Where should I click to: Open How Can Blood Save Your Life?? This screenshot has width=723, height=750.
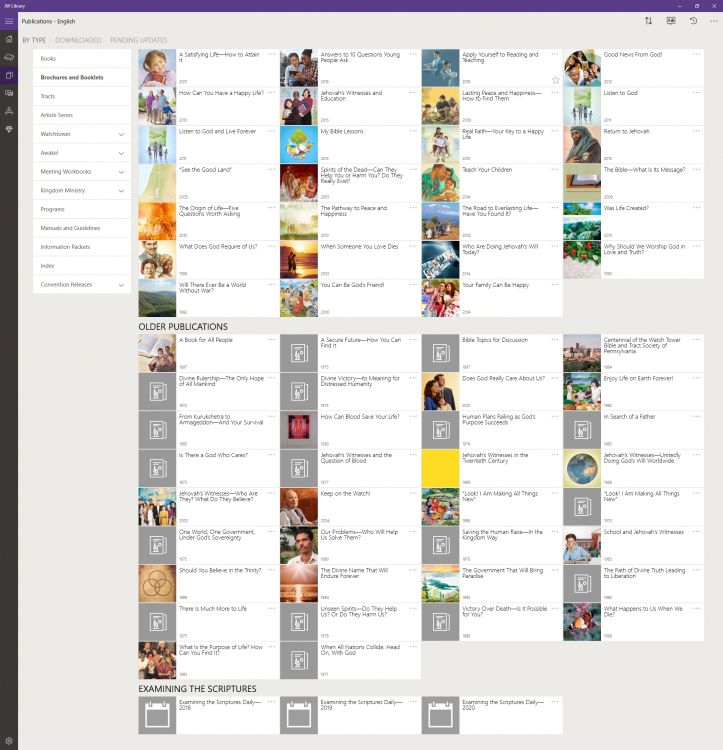pyautogui.click(x=350, y=430)
